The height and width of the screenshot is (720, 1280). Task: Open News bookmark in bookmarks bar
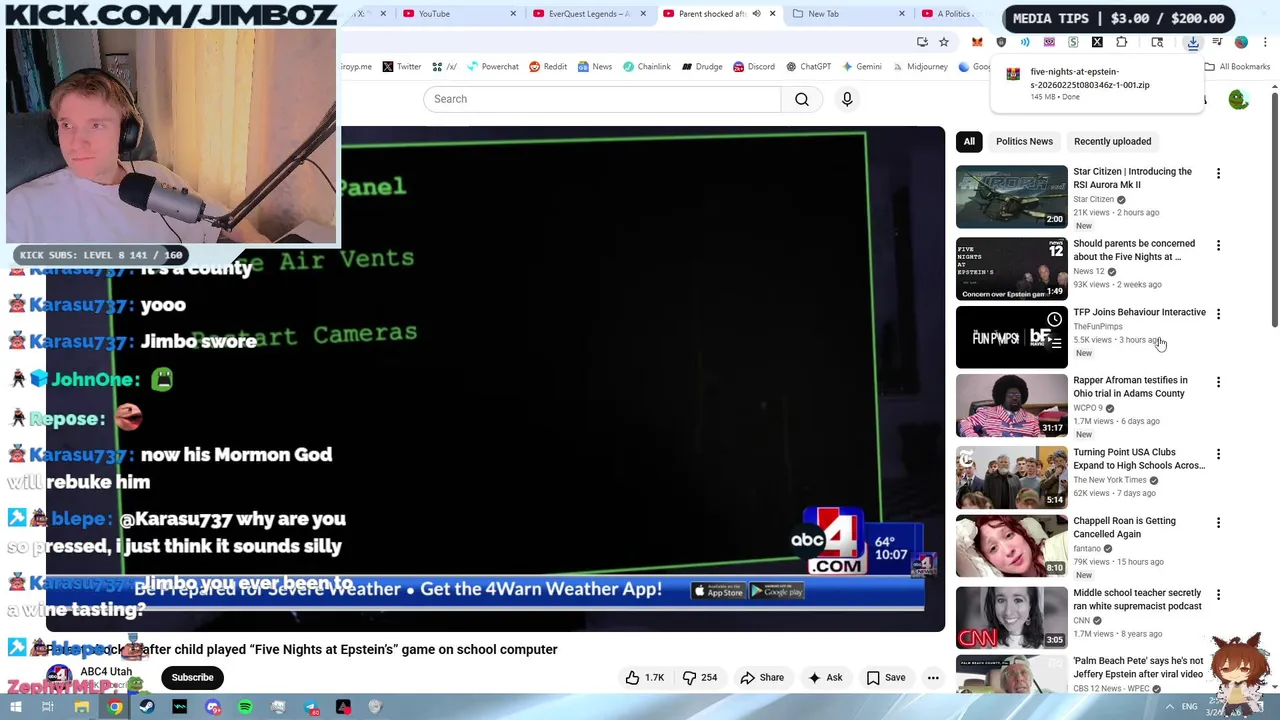[x=594, y=67]
